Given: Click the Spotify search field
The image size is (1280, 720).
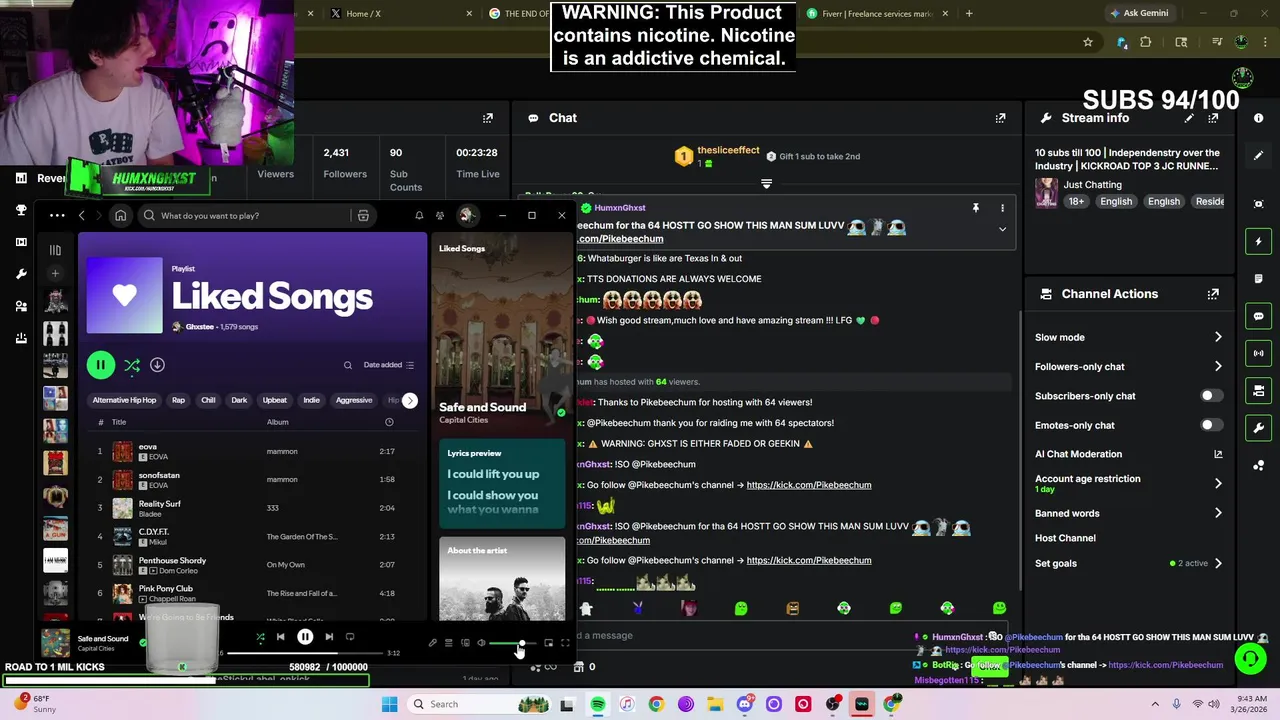Looking at the screenshot, I should click(x=255, y=216).
